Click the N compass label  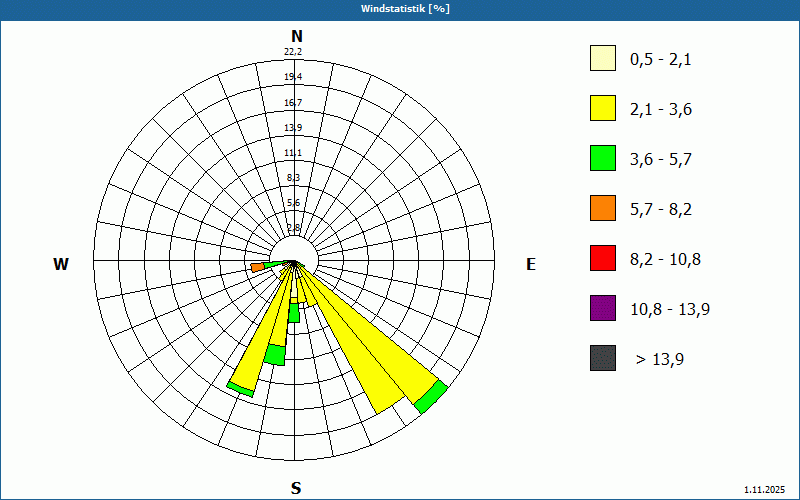[x=296, y=36]
